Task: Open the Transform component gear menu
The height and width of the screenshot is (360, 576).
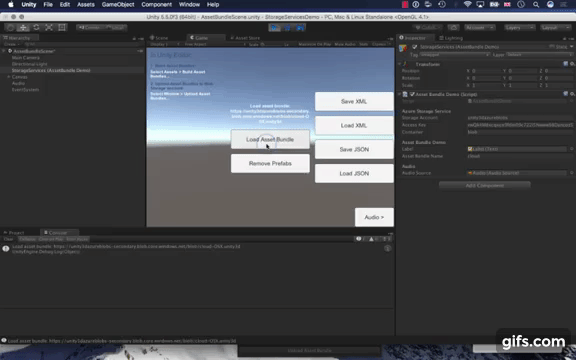Action: coord(572,64)
